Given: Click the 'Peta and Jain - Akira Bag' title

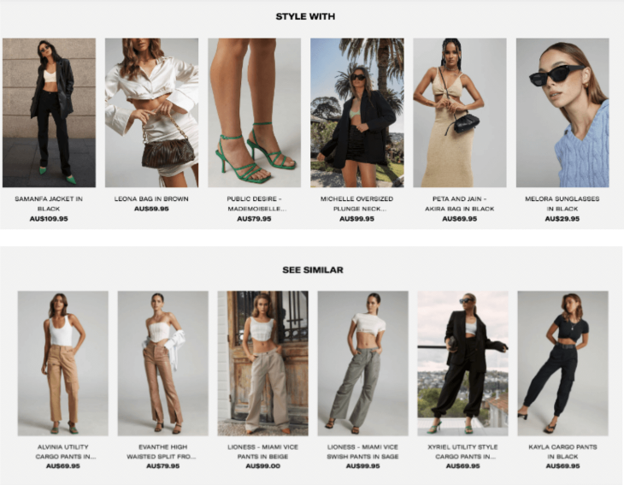Looking at the screenshot, I should [x=460, y=203].
